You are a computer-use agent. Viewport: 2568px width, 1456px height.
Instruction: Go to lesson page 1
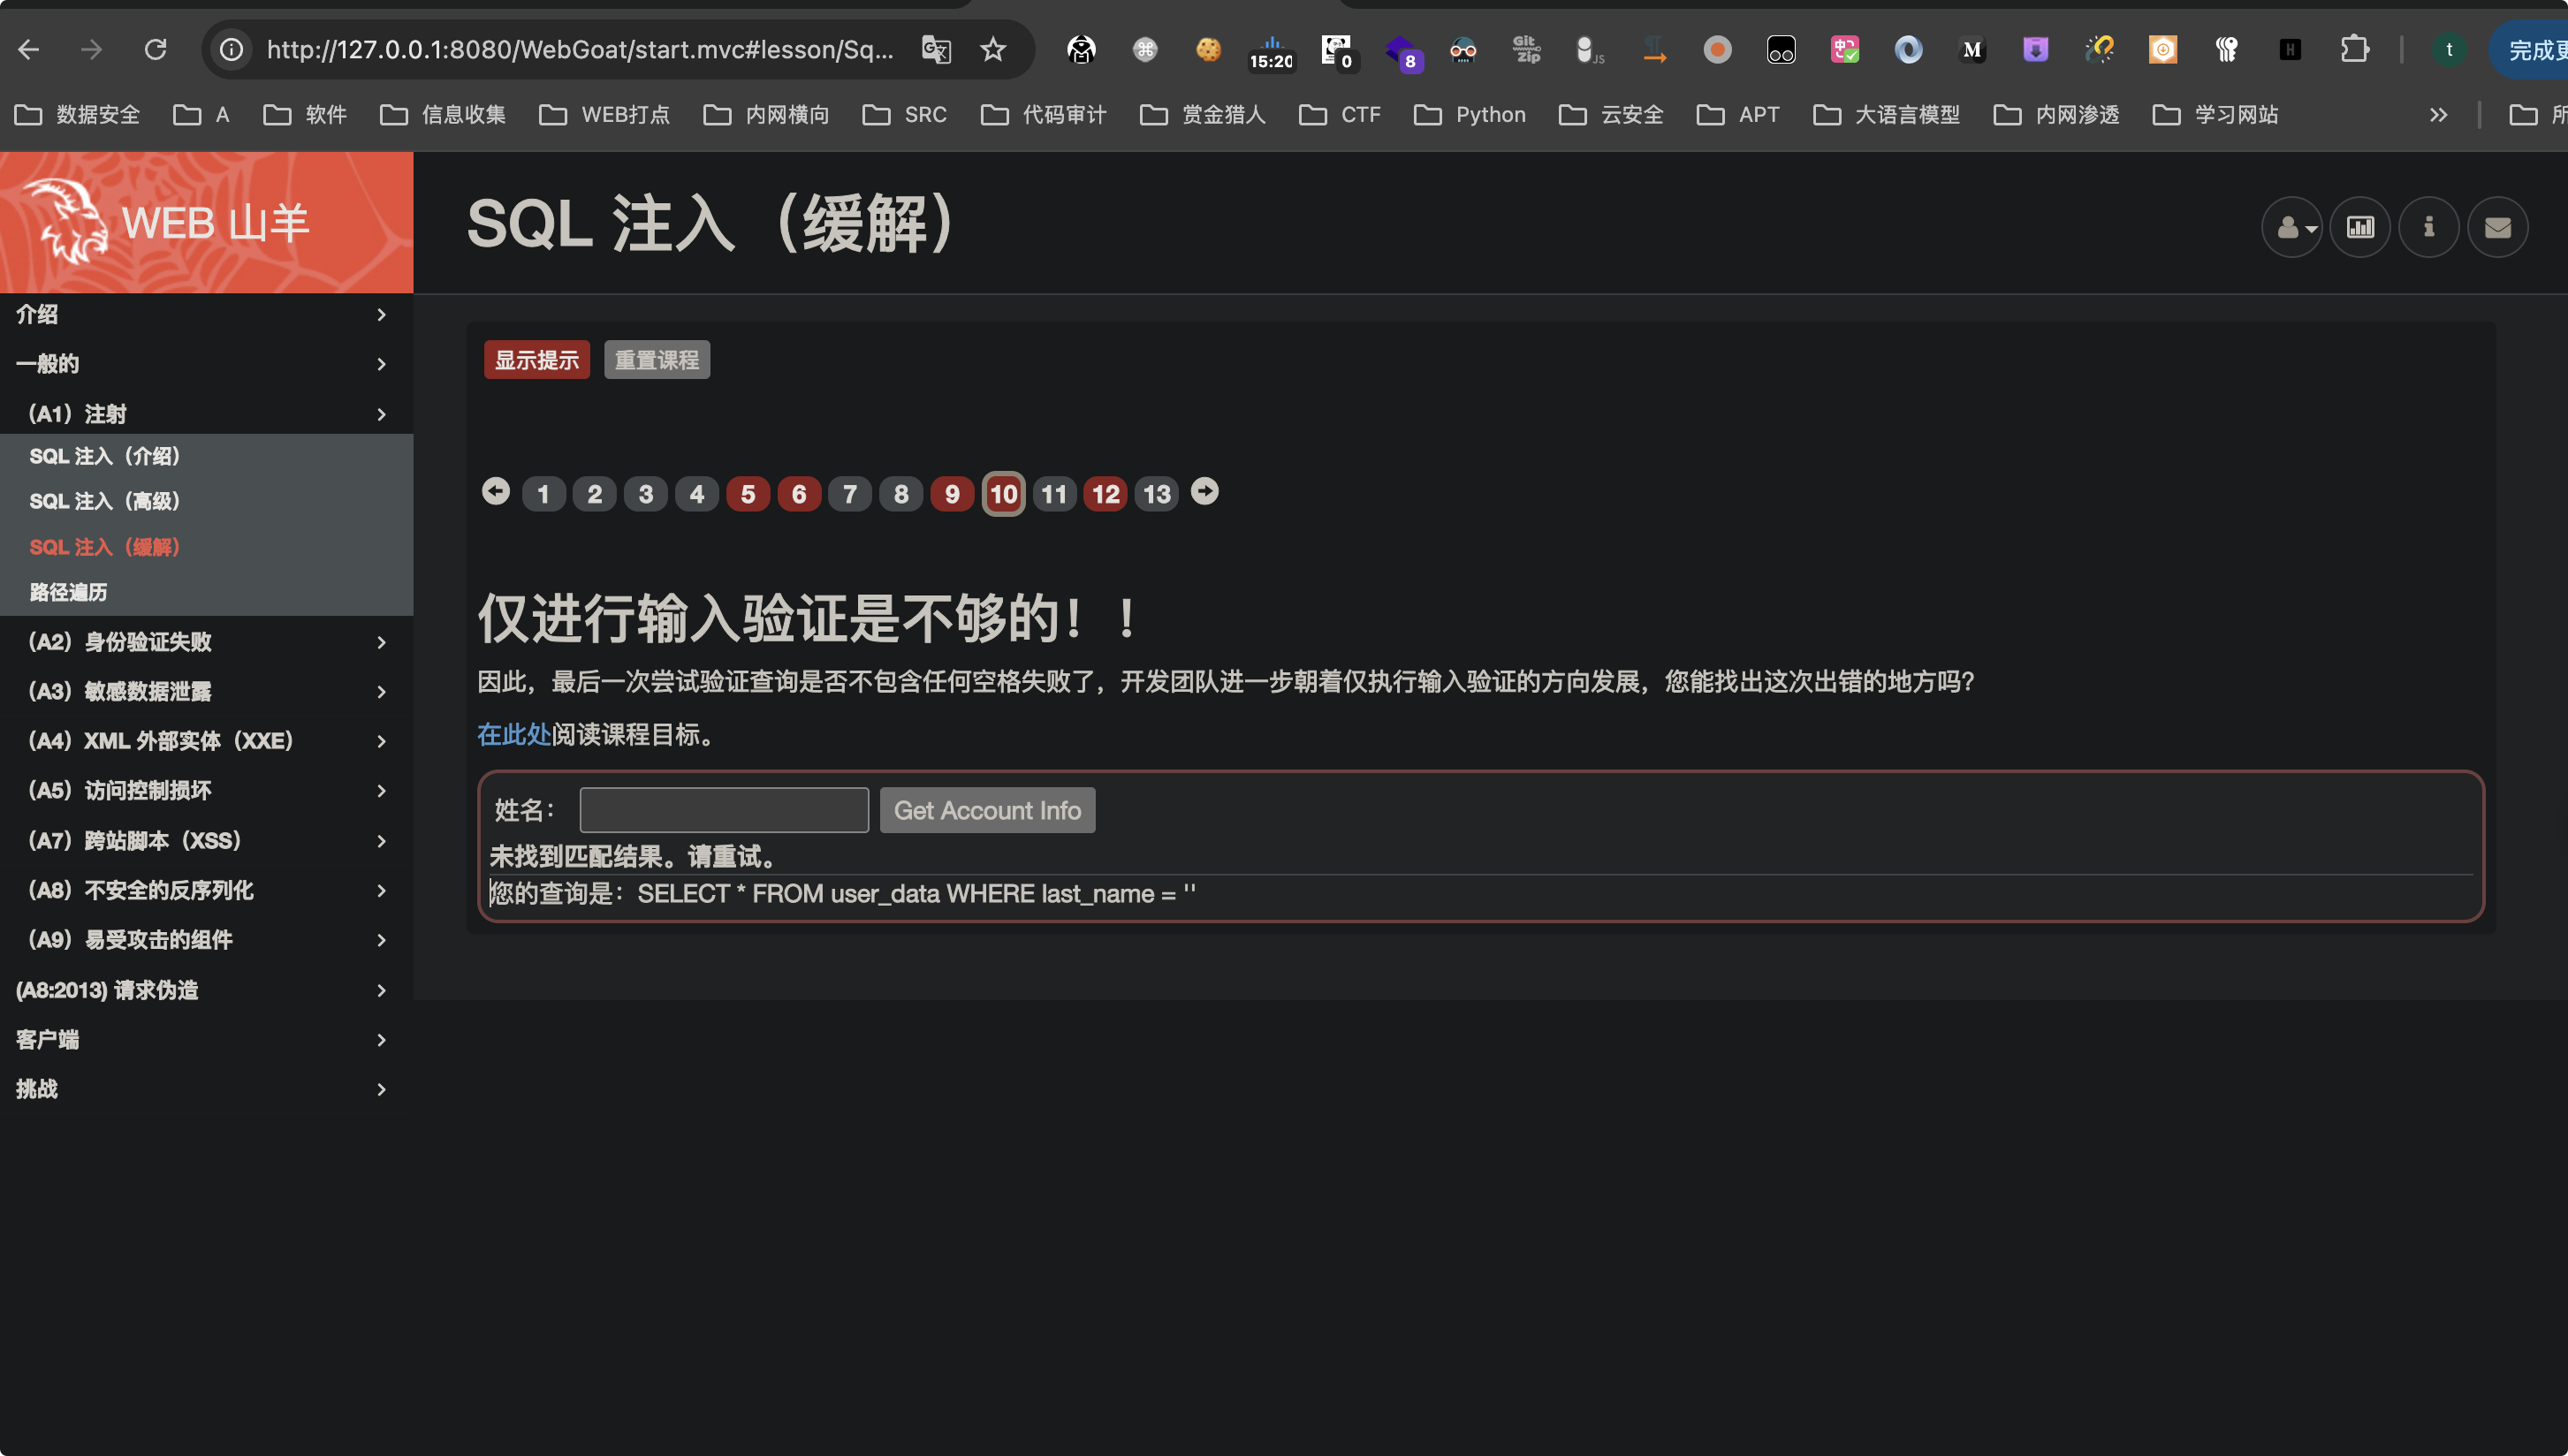(x=543, y=494)
